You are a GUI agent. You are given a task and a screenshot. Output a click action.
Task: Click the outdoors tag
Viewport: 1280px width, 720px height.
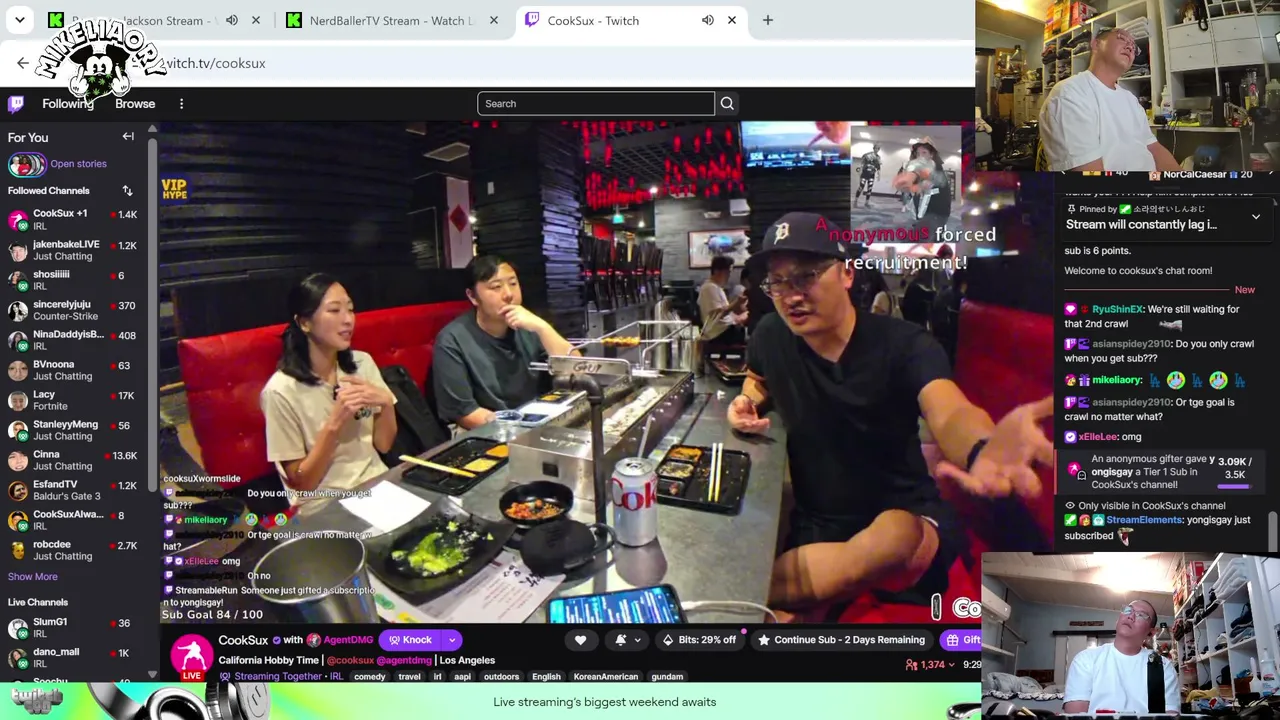tap(501, 677)
